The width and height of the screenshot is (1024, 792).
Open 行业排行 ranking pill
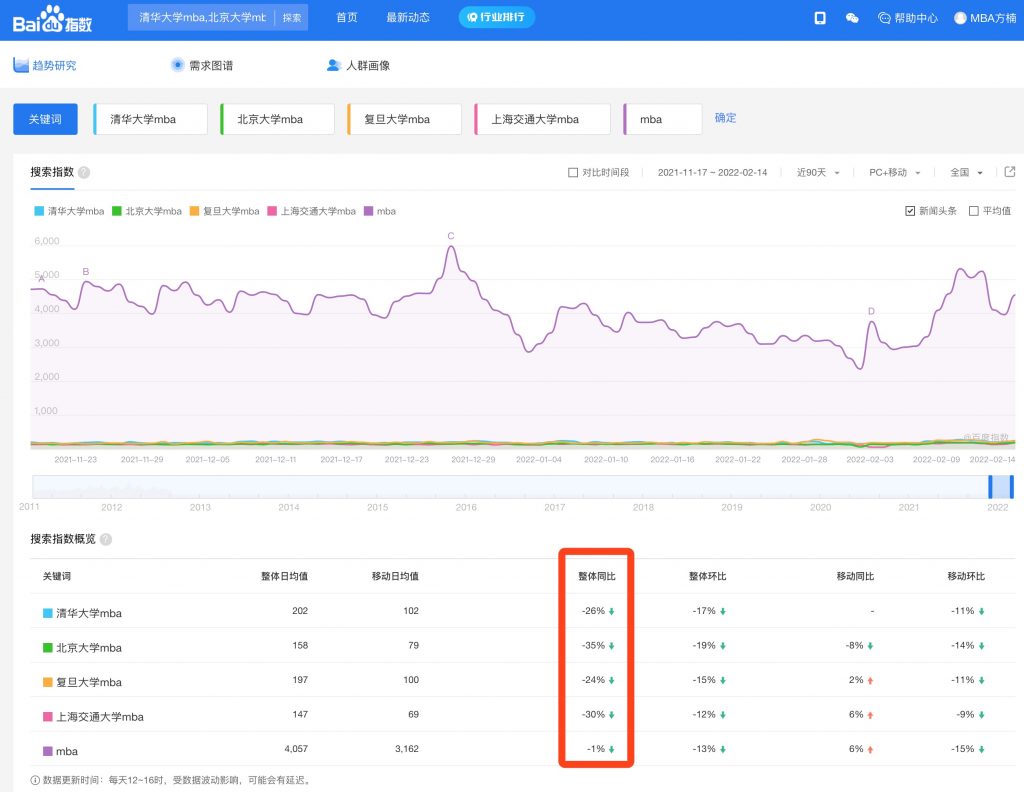click(496, 17)
